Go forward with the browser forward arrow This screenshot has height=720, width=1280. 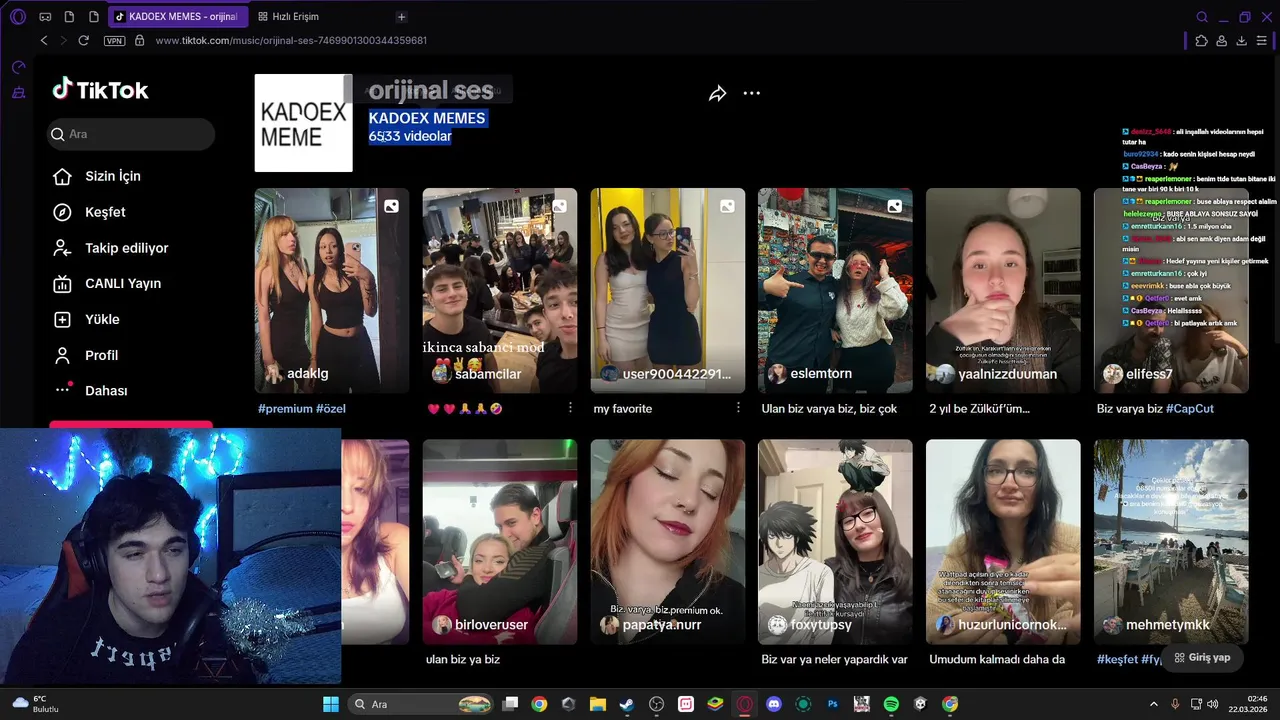[x=63, y=40]
